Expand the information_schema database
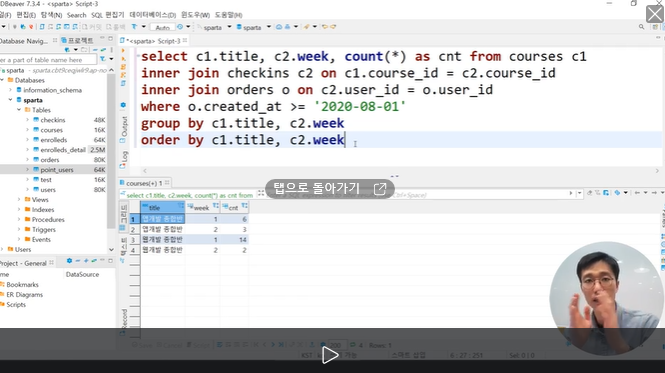 (x=11, y=90)
